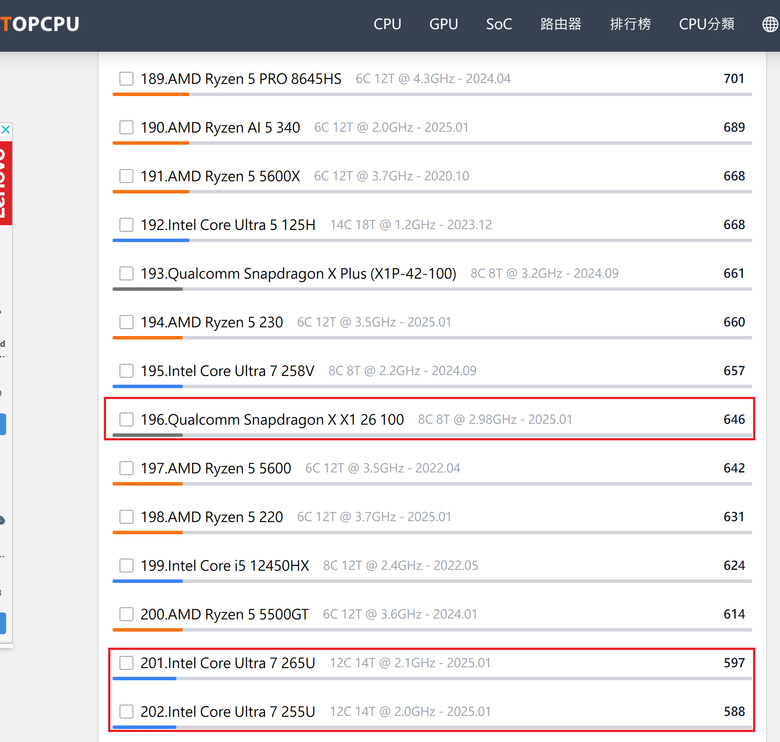Image resolution: width=780 pixels, height=742 pixels.
Task: Open the 排行榜 menu item
Action: 630,24
